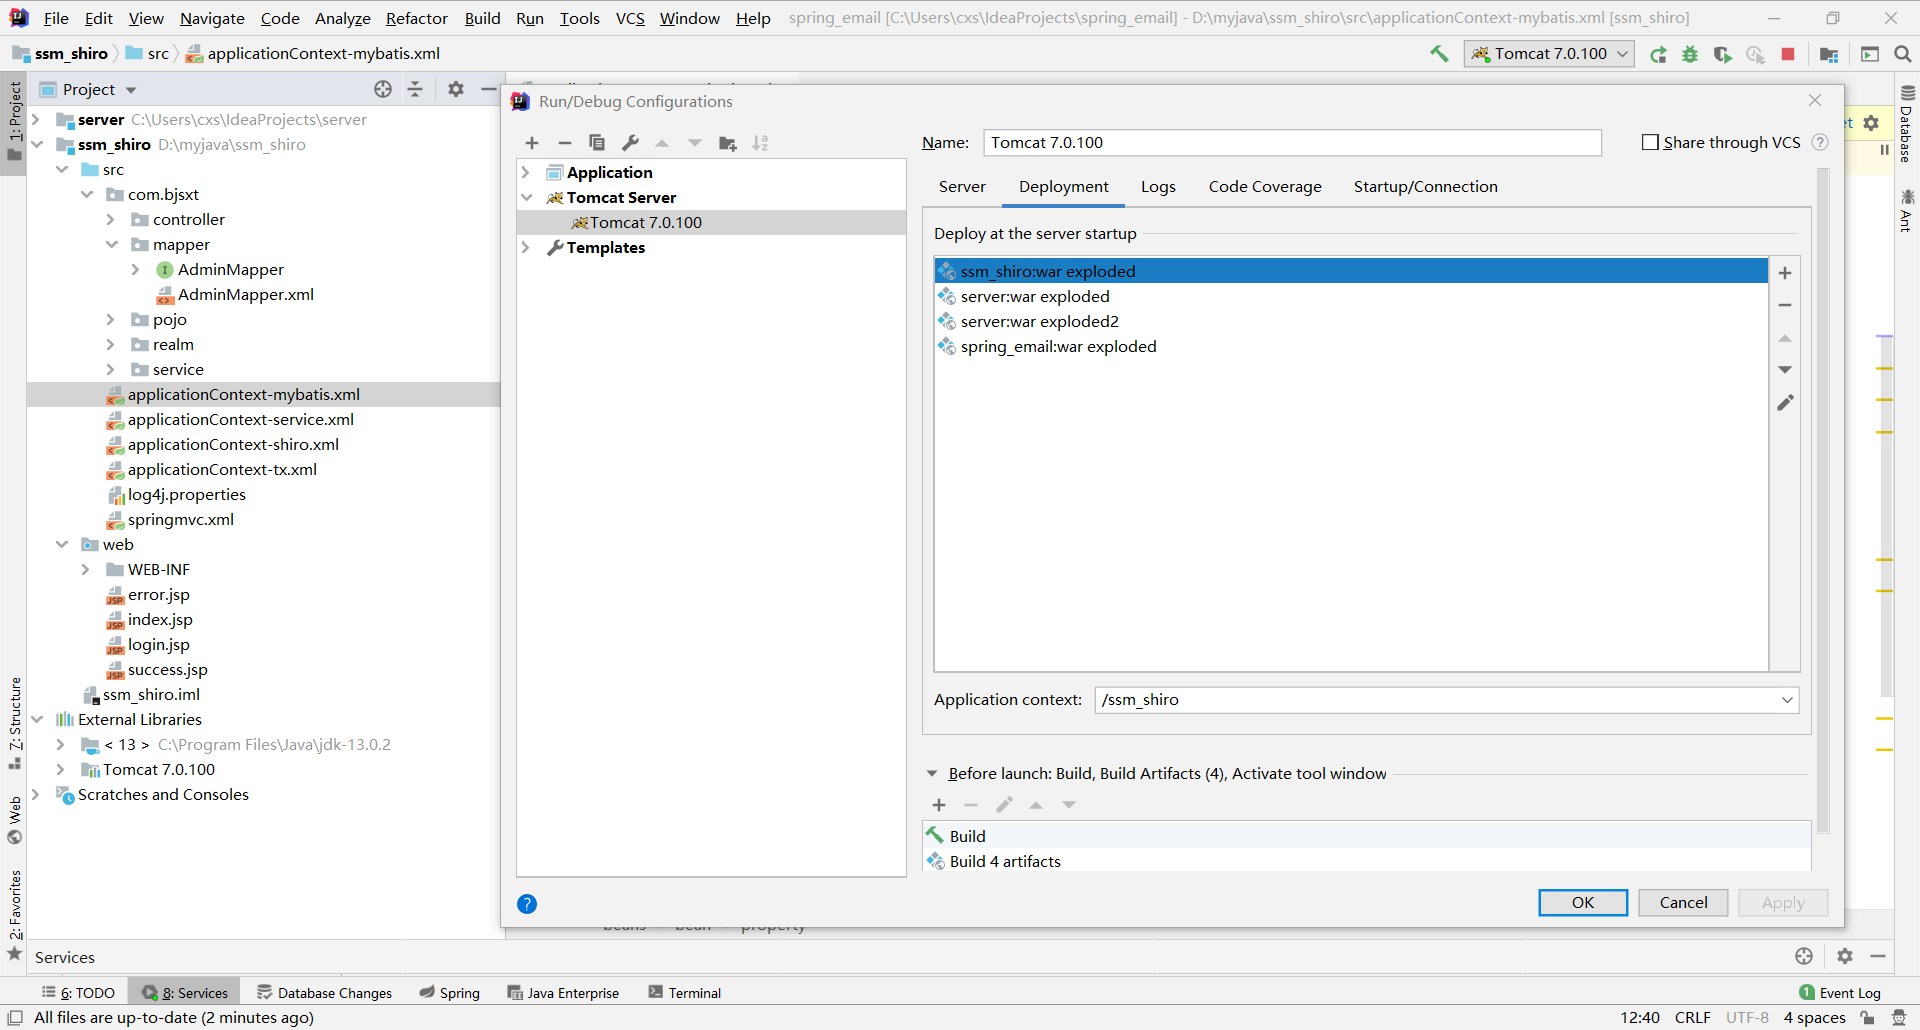Open Application context combo box dropdown
Screen dimensions: 1920x1030
(x=1787, y=700)
